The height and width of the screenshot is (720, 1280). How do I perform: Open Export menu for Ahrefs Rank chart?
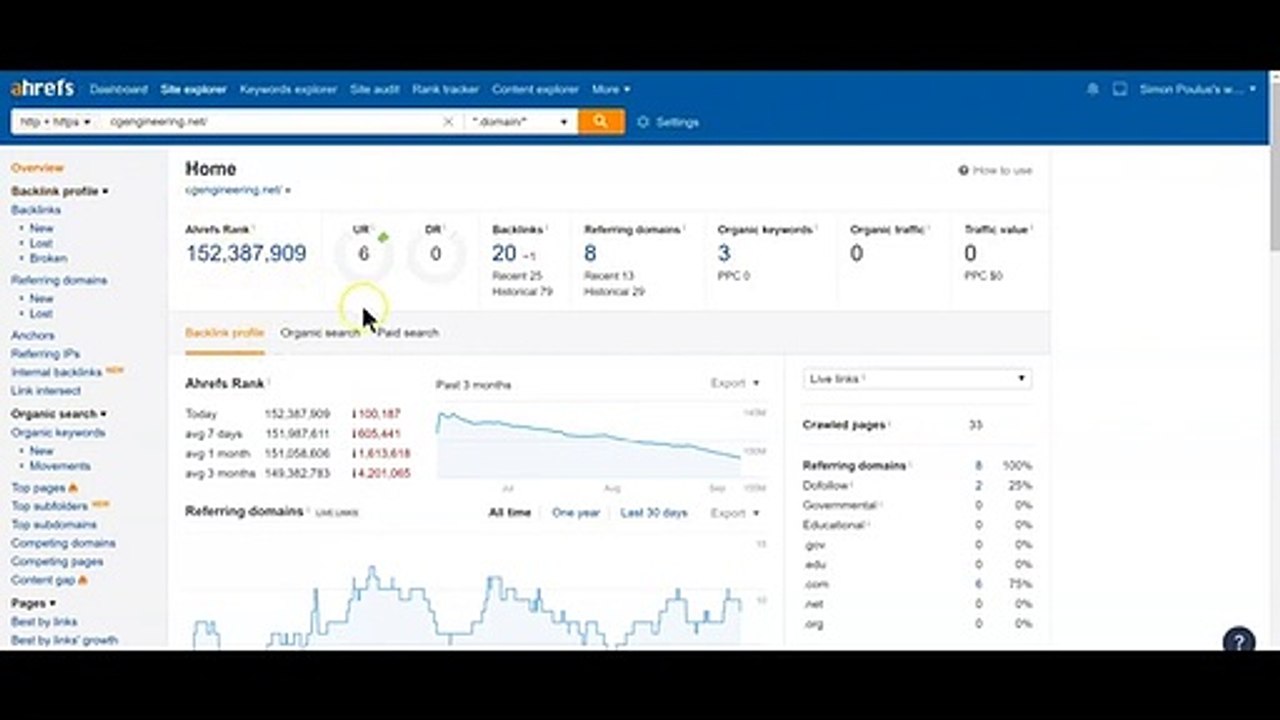click(735, 383)
